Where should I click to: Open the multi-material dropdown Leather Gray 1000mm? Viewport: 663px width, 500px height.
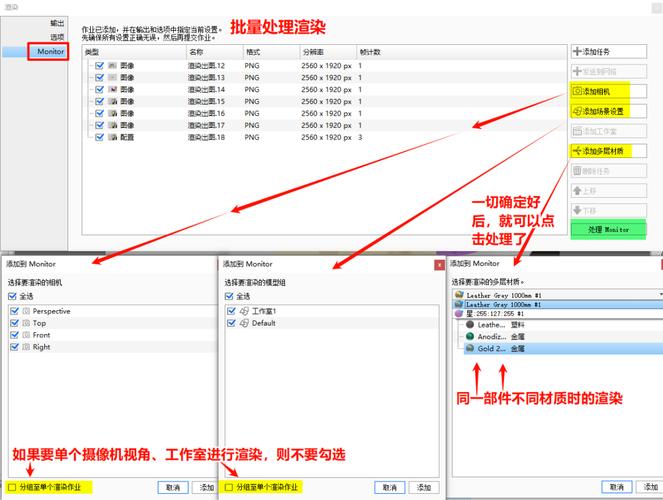point(553,296)
